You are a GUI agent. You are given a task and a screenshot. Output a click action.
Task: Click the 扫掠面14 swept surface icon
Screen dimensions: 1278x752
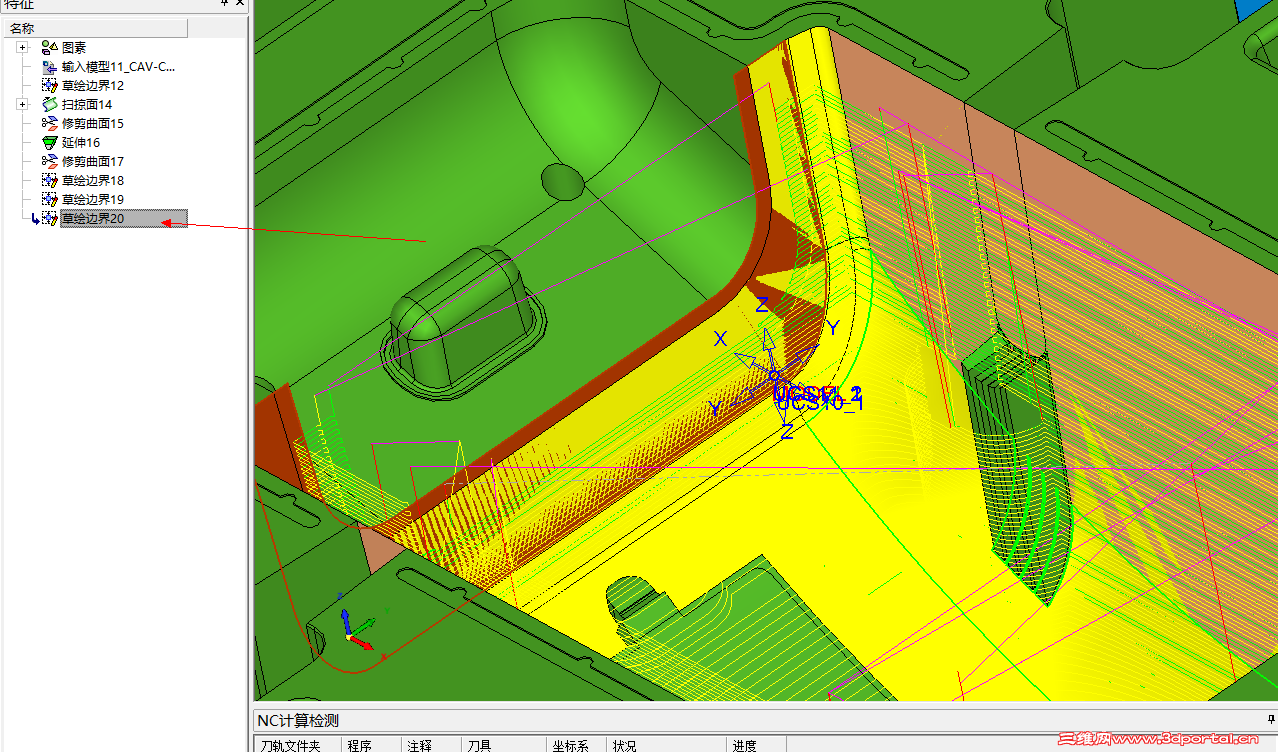pyautogui.click(x=50, y=104)
